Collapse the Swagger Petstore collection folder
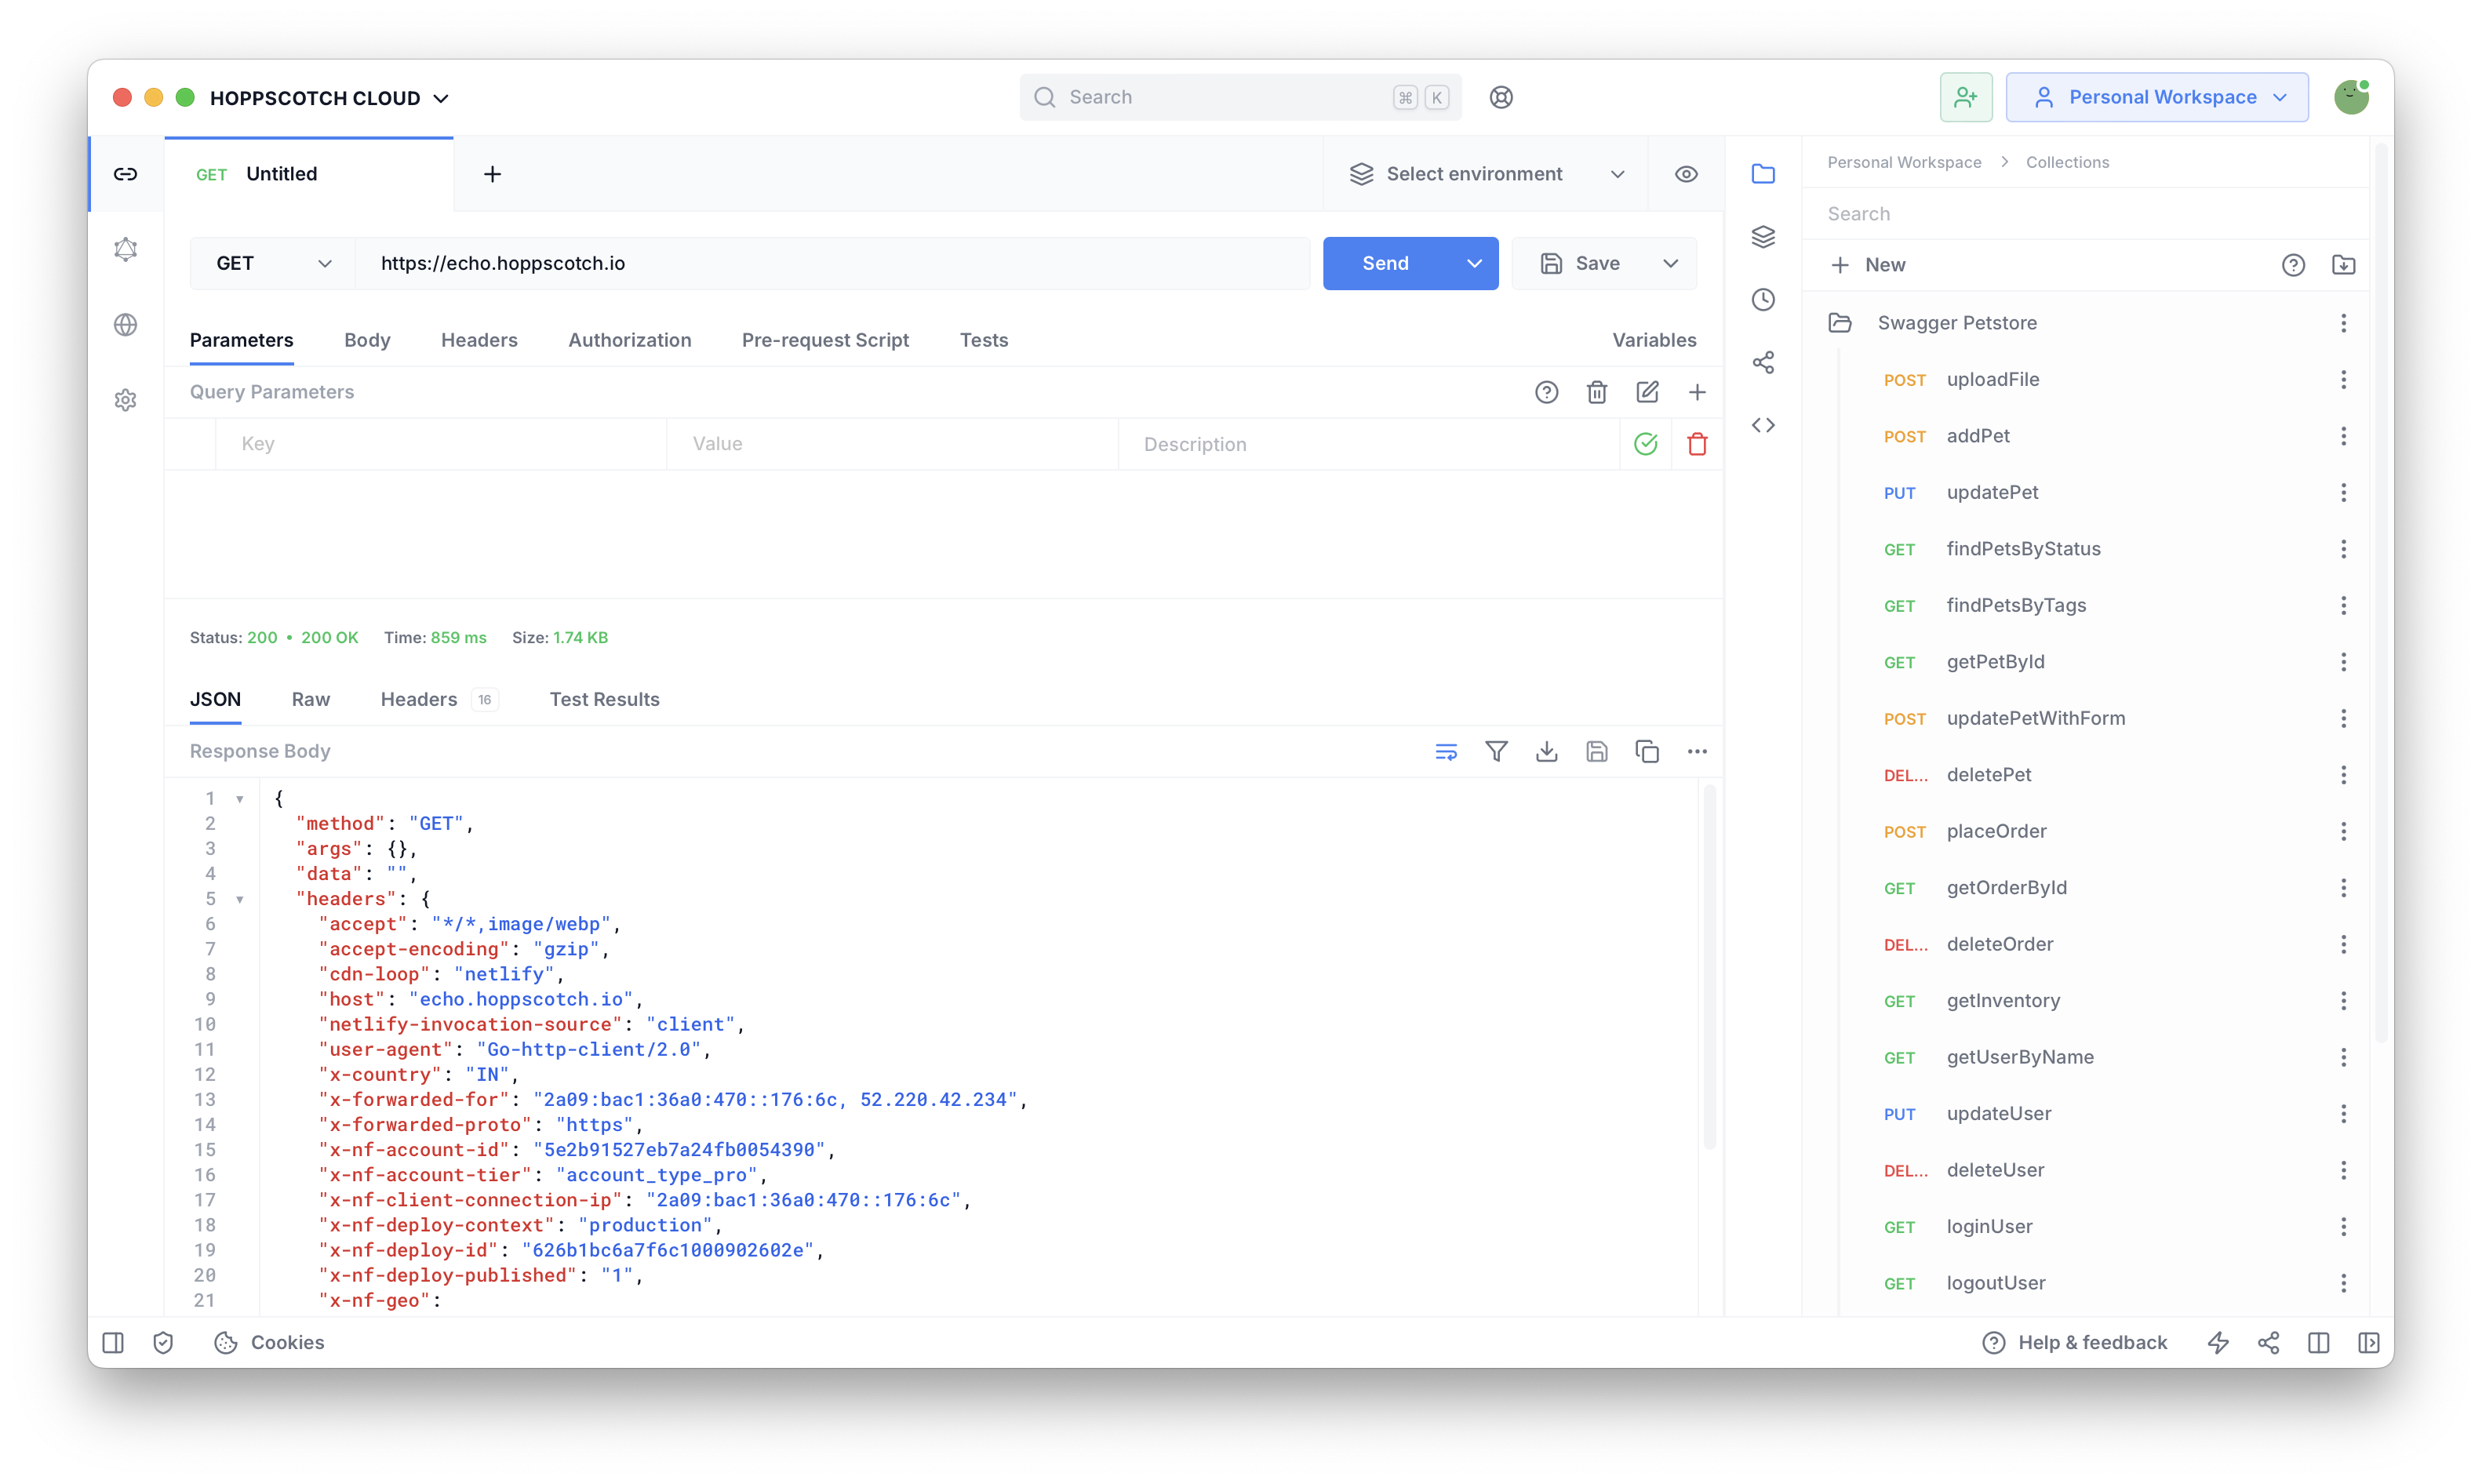 pos(1839,322)
